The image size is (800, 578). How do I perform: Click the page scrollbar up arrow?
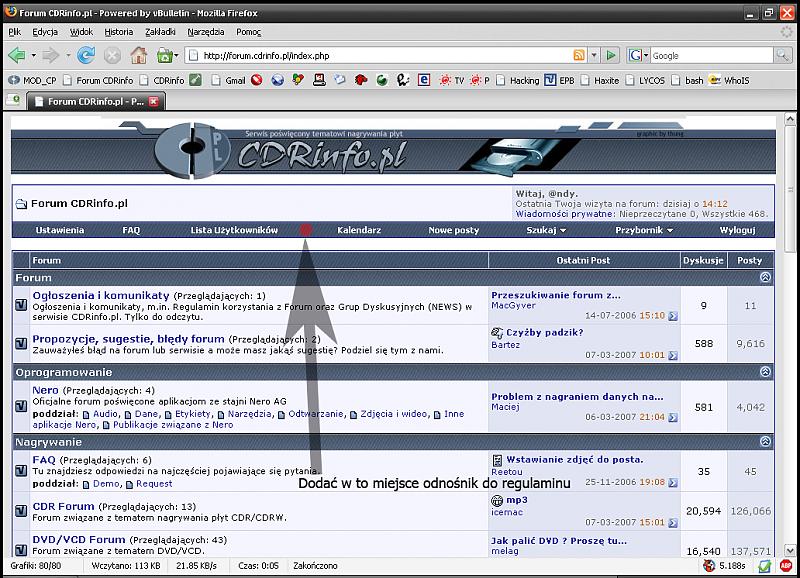click(790, 119)
